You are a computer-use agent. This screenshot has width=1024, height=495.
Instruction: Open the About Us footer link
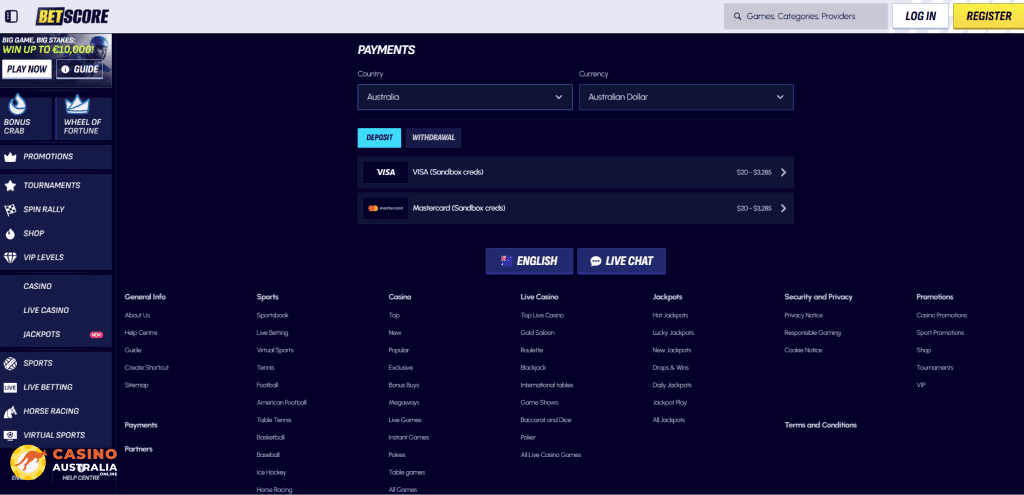[x=137, y=315]
